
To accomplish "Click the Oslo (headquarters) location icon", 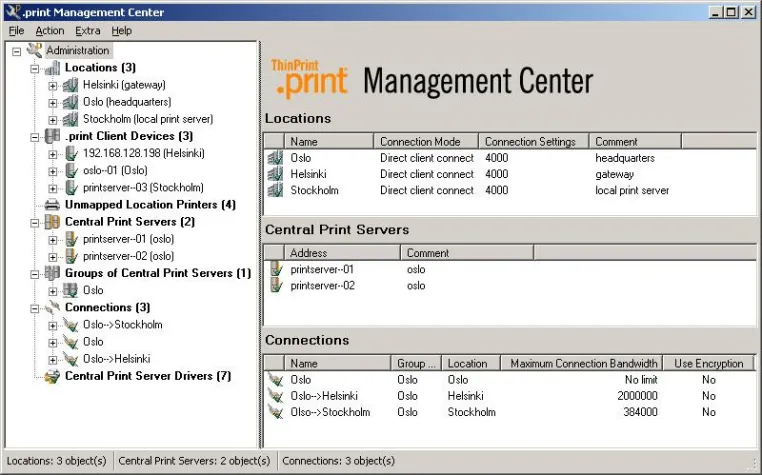I will pos(70,102).
